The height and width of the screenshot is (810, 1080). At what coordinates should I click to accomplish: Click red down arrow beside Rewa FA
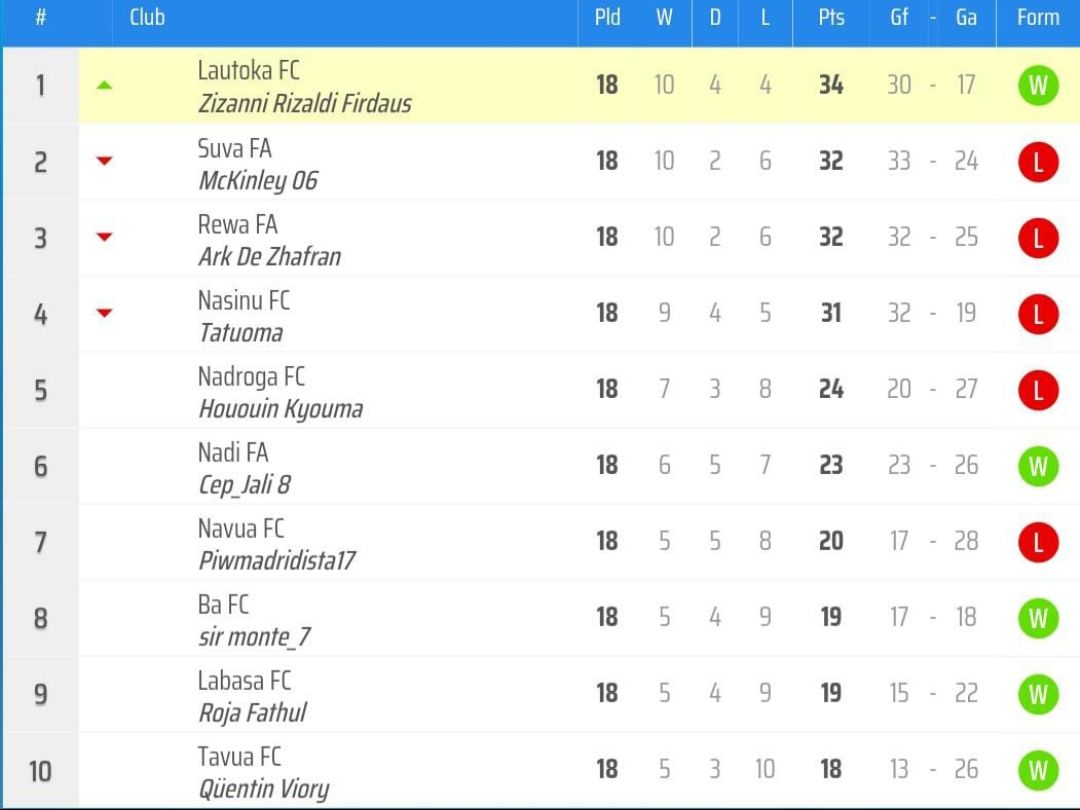(x=104, y=237)
